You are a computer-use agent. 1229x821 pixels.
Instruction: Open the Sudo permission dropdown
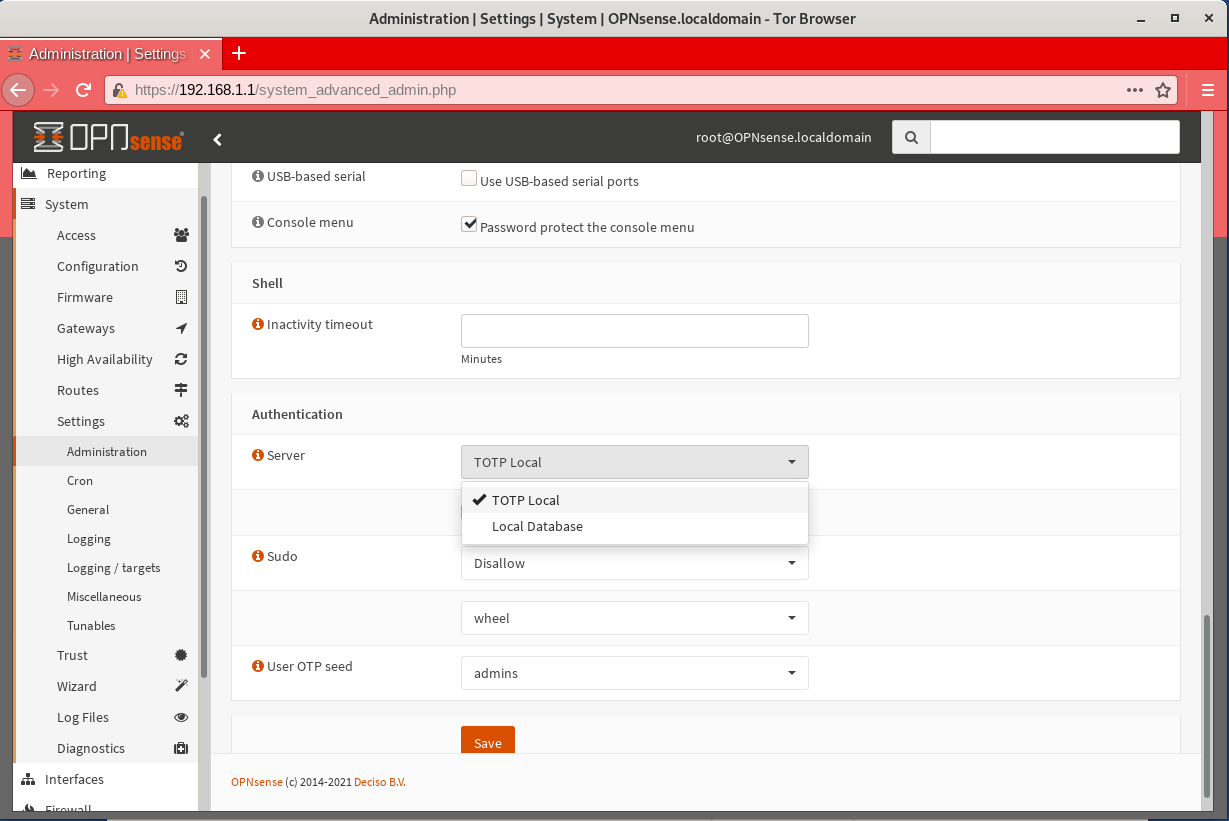(x=634, y=562)
